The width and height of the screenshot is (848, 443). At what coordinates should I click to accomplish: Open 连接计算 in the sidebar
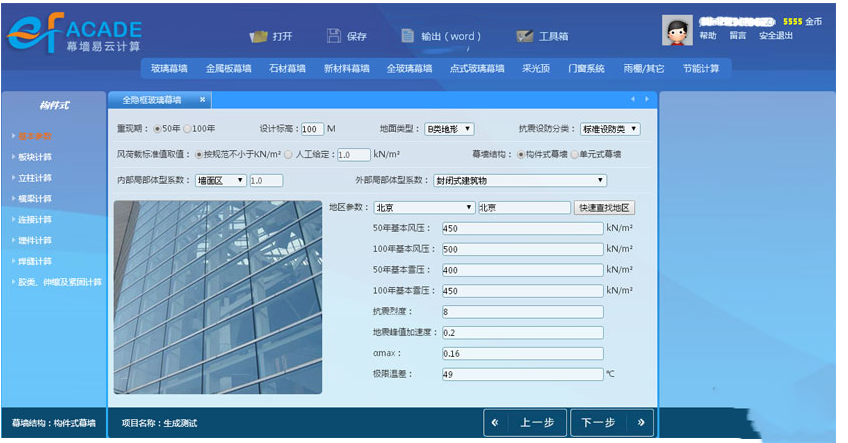35,220
